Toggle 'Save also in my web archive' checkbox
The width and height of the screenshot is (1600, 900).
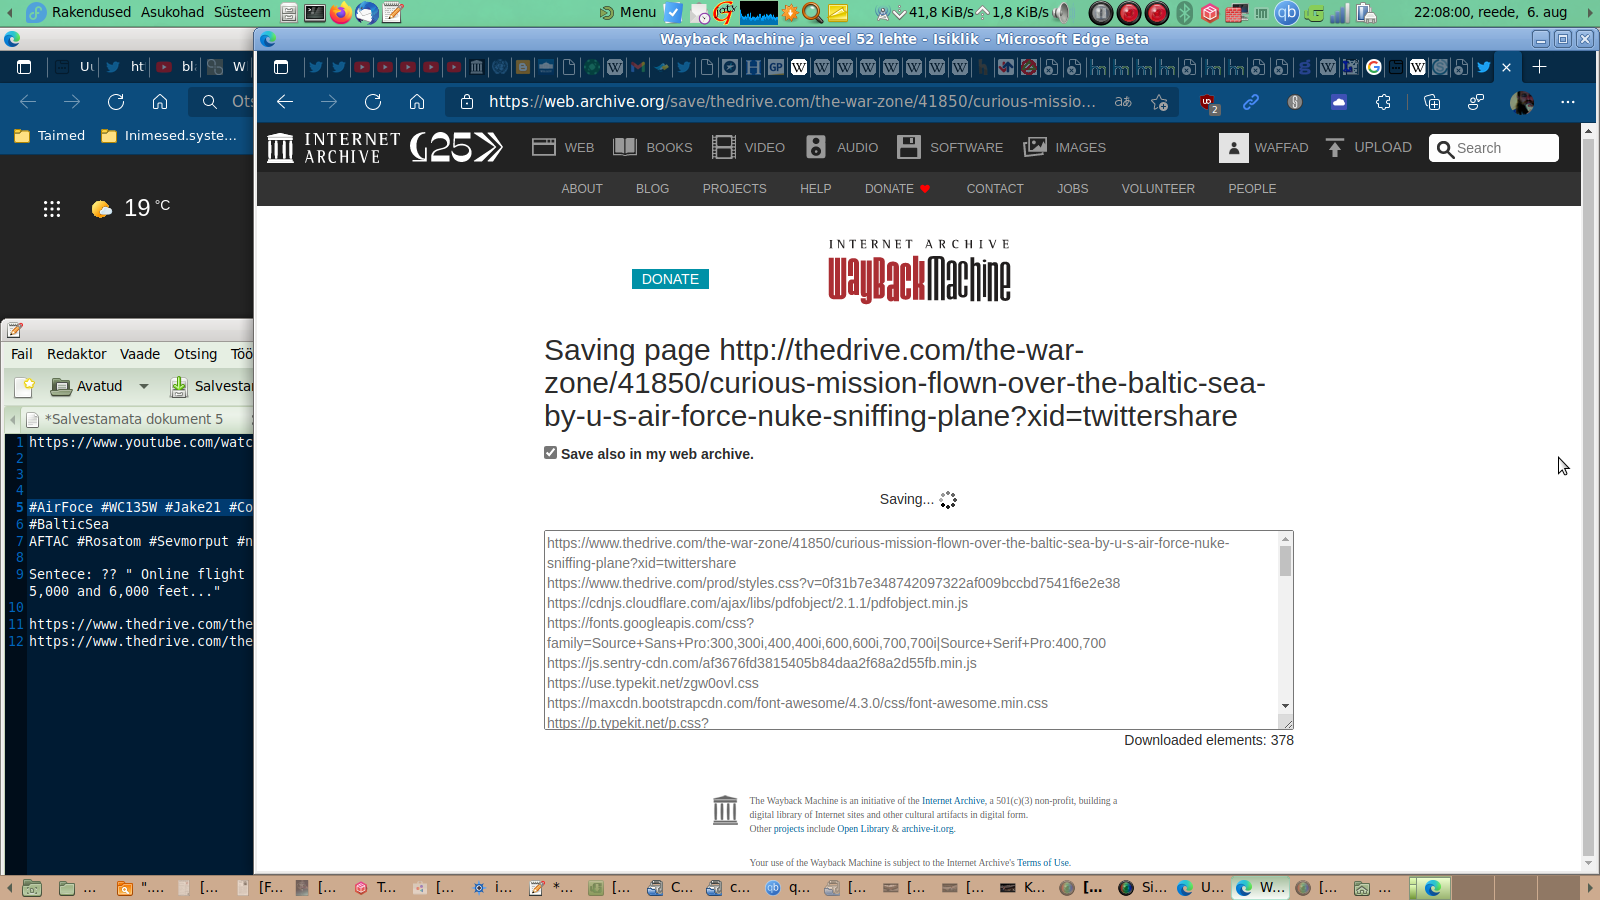[550, 453]
